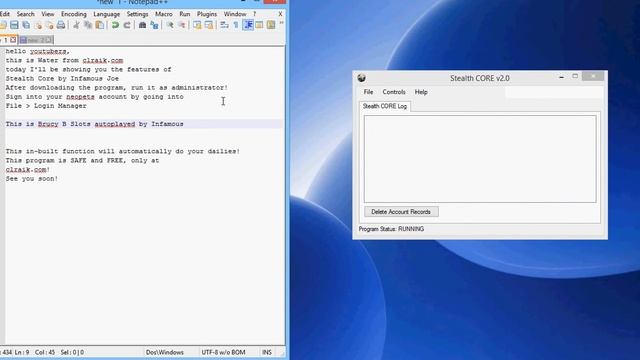Open the Search menu in Notepad++
The height and width of the screenshot is (360, 640).
[x=25, y=14]
